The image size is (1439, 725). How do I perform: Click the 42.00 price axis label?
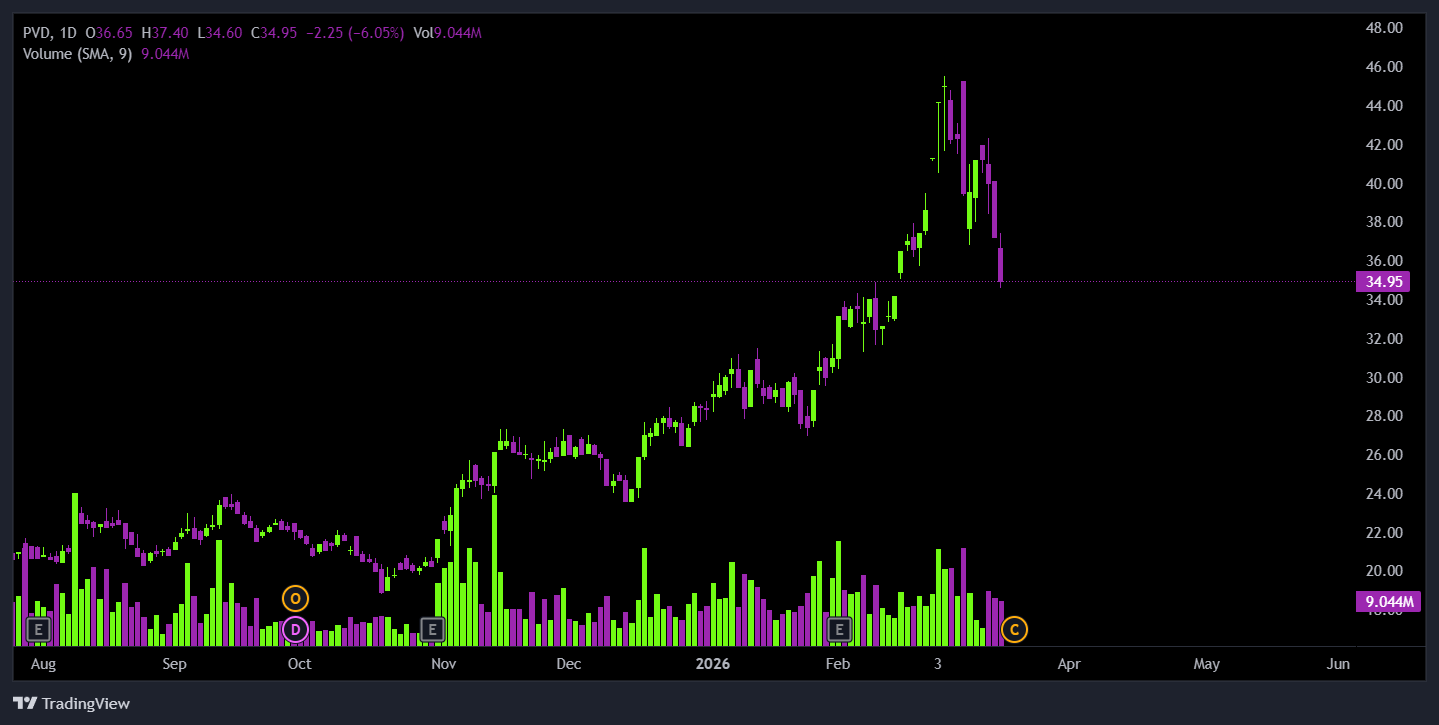coord(1384,145)
